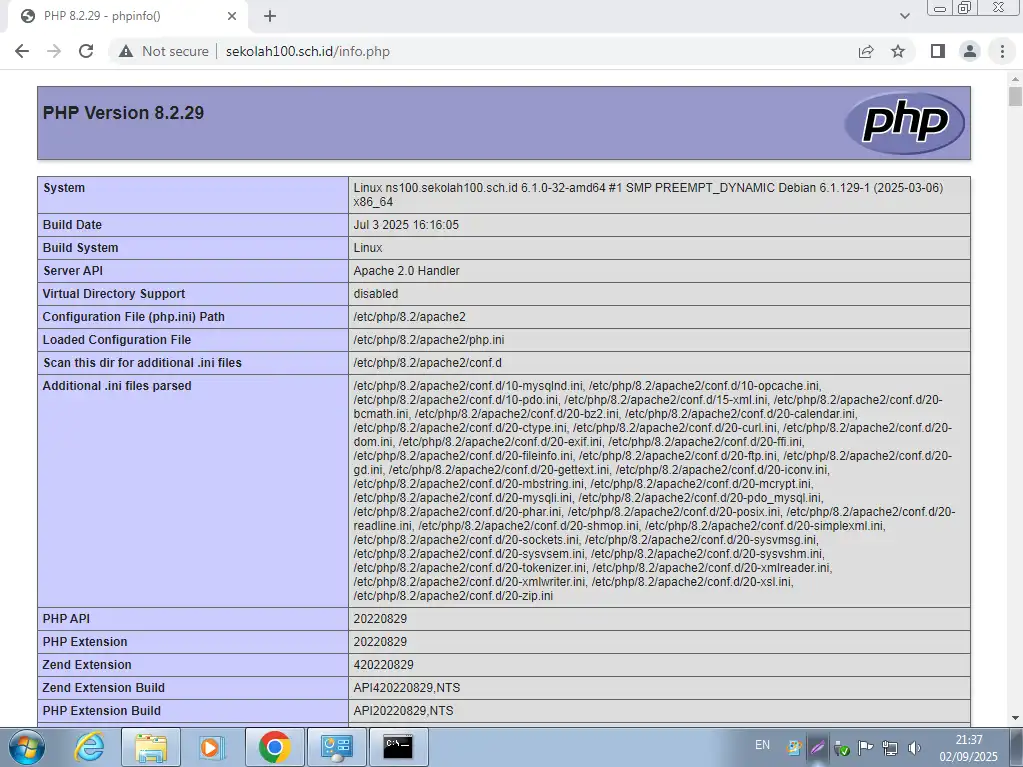Open the Chrome profile avatar
1023x767 pixels.
pos(970,51)
